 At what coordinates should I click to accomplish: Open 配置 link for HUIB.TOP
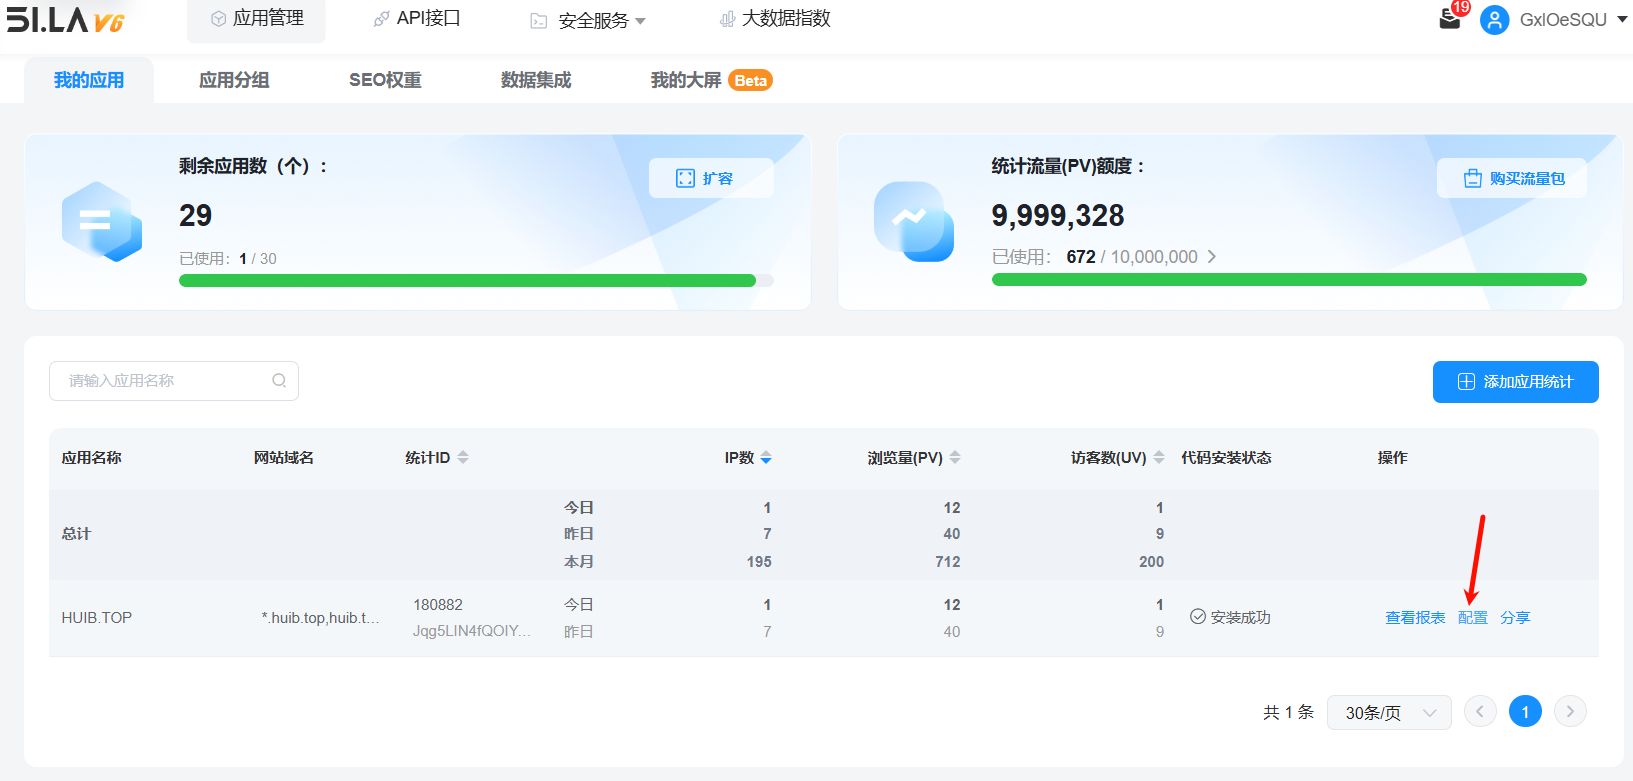[1472, 618]
